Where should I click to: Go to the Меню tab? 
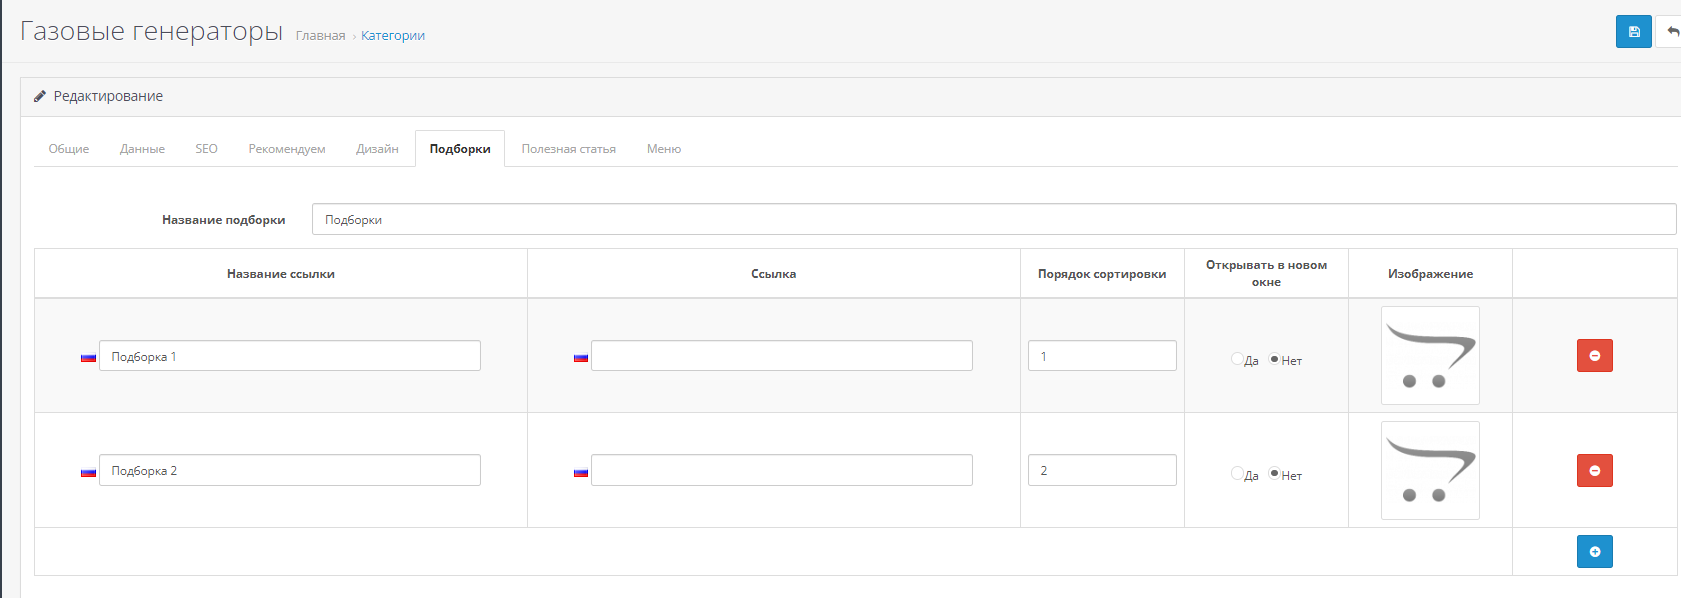coord(663,149)
